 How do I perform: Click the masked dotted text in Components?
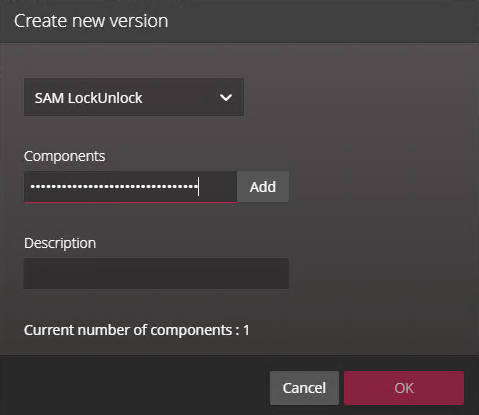click(x=114, y=186)
